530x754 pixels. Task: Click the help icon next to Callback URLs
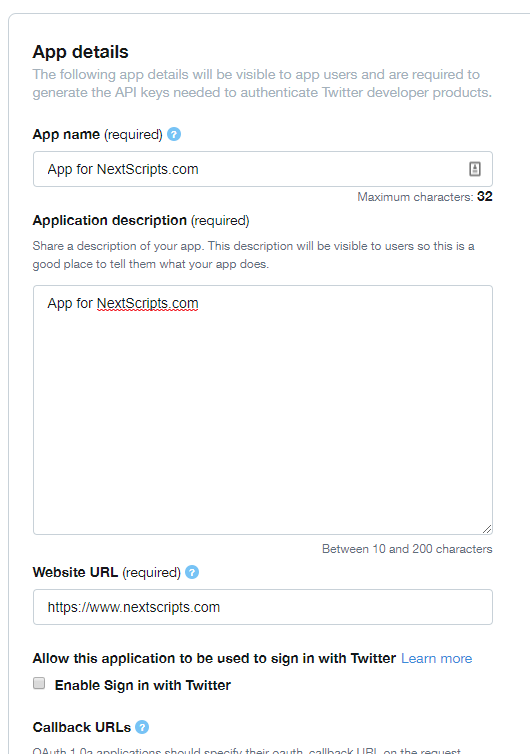pyautogui.click(x=142, y=727)
